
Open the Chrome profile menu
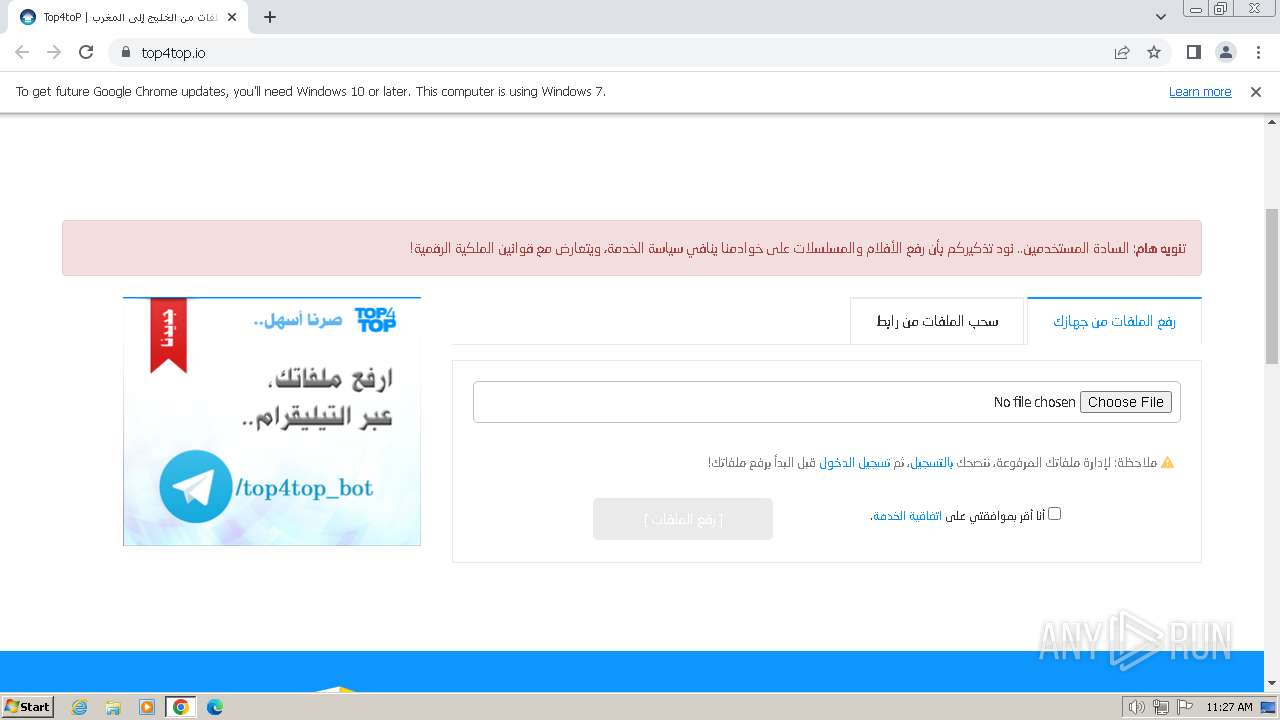point(1225,52)
